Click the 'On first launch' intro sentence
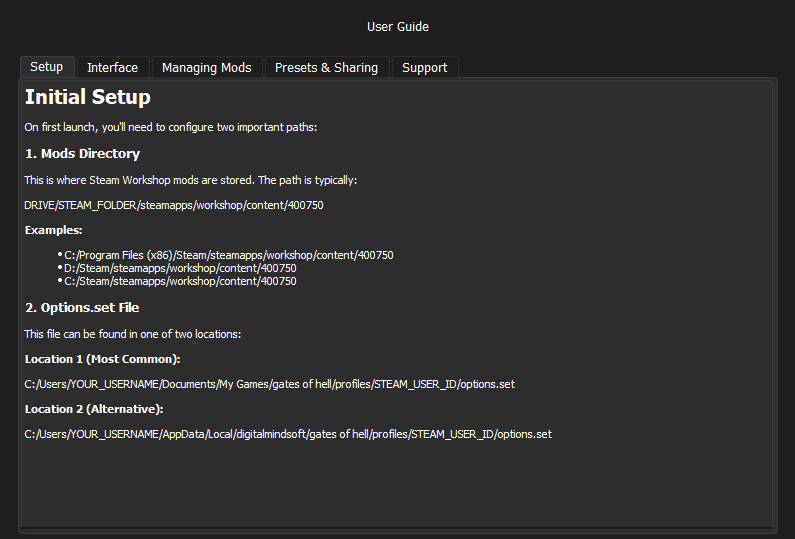 170,128
